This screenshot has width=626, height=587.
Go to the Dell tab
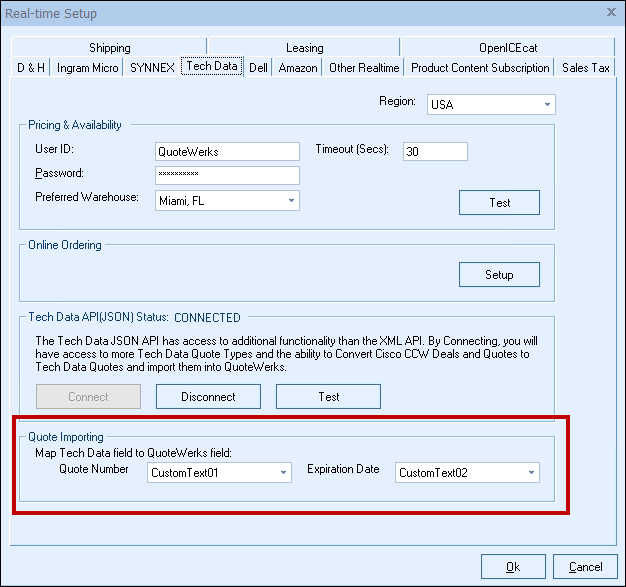click(258, 67)
